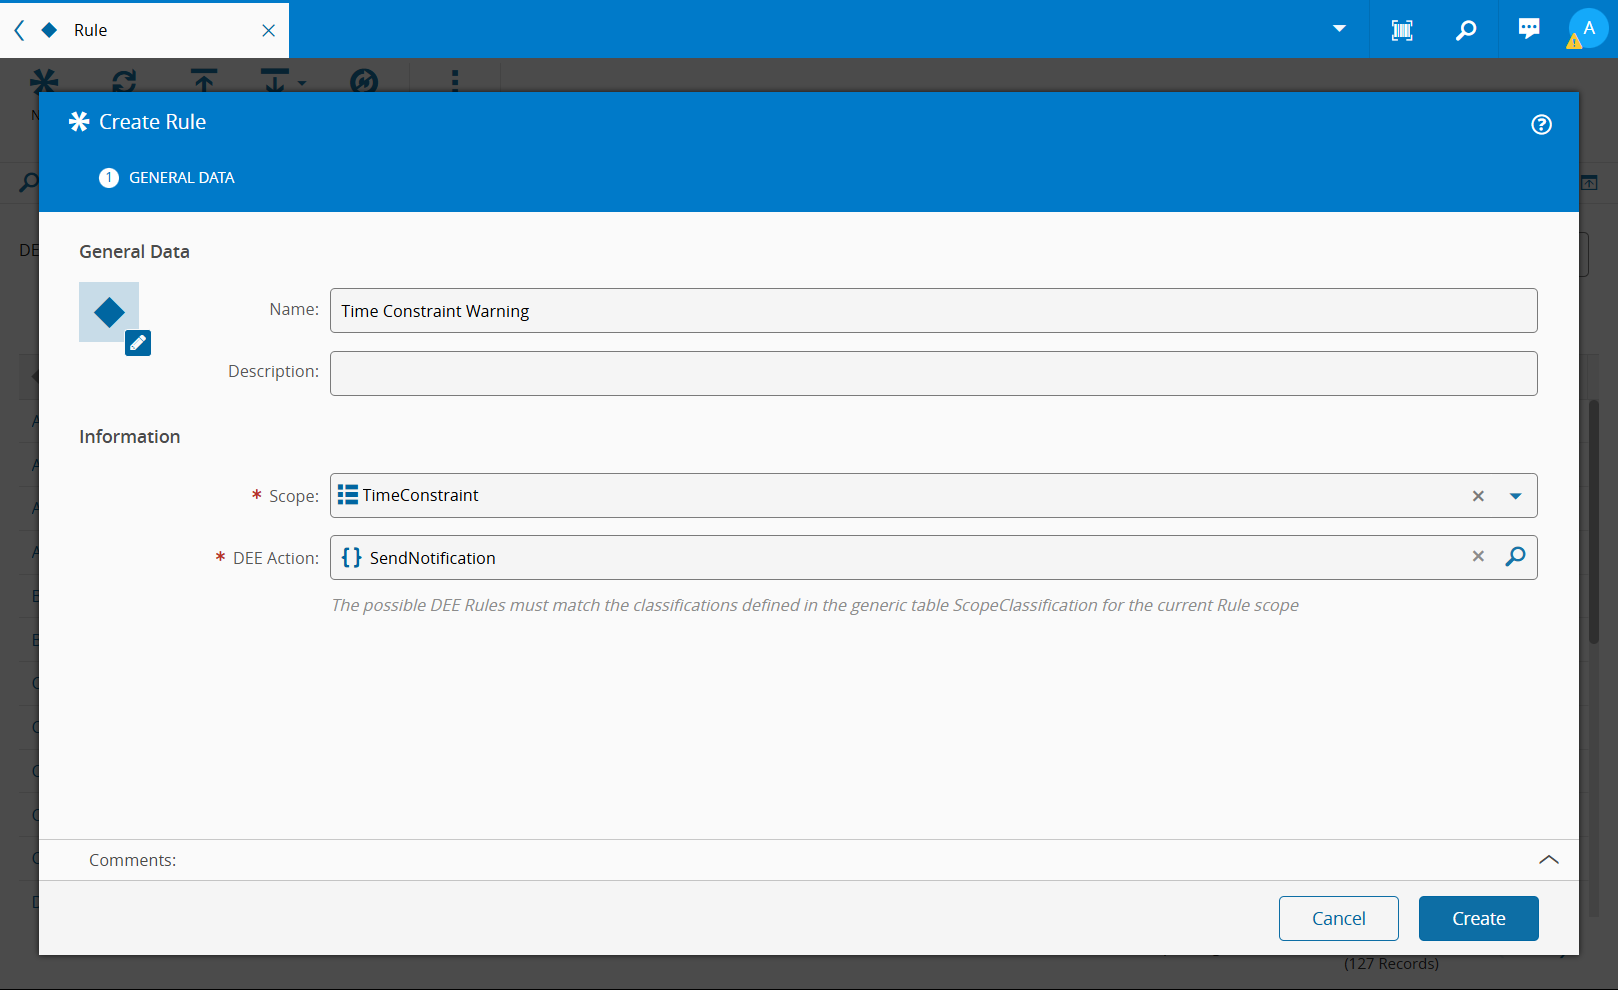This screenshot has width=1618, height=990.
Task: Click the help question mark icon
Action: [x=1541, y=125]
